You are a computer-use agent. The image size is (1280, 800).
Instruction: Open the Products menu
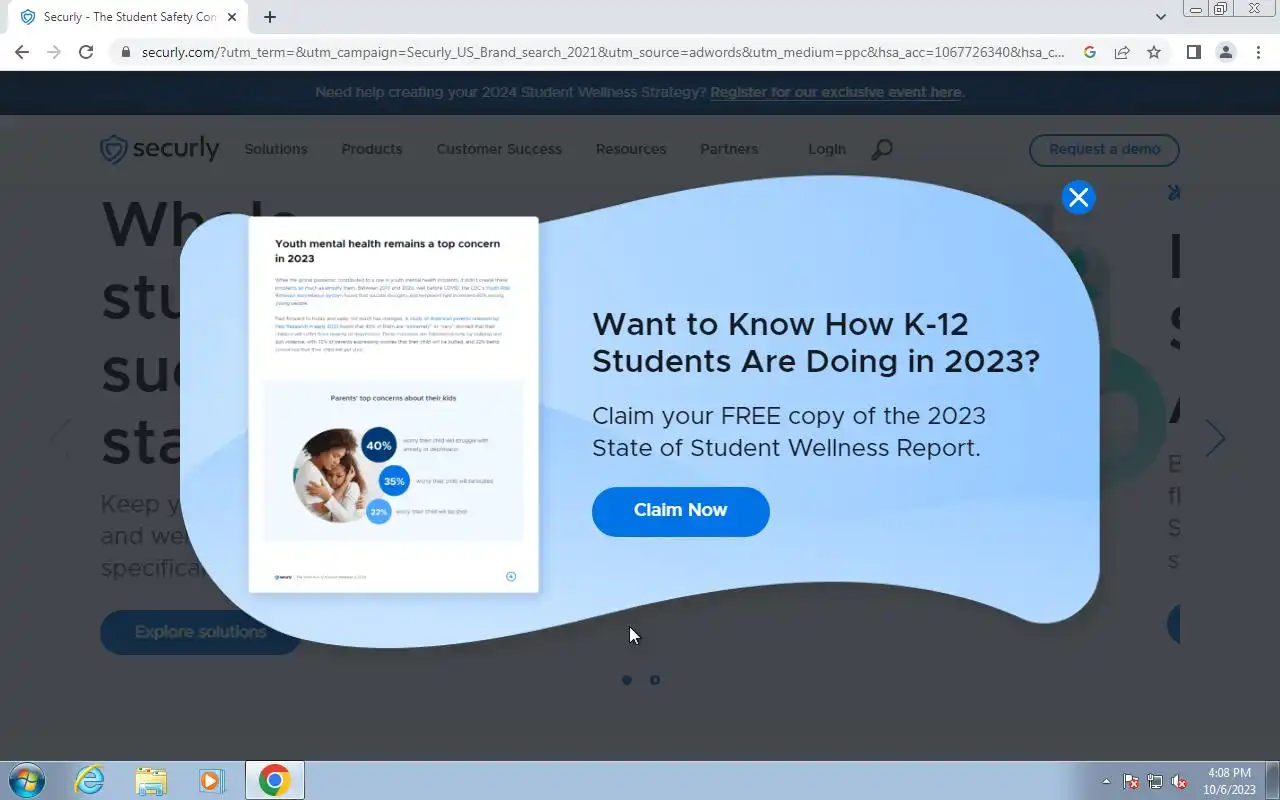[x=372, y=149]
